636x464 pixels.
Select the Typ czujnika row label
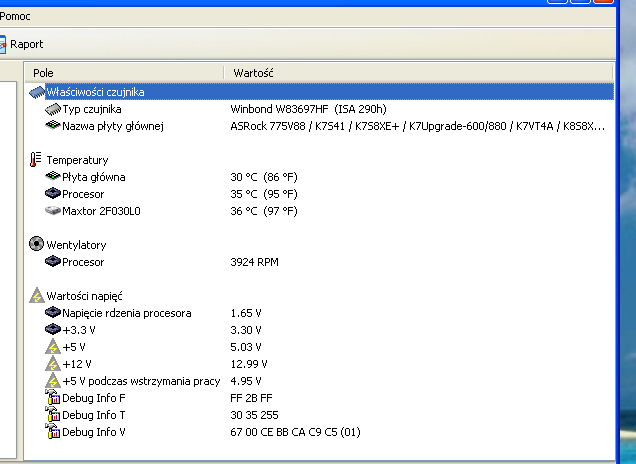92,109
